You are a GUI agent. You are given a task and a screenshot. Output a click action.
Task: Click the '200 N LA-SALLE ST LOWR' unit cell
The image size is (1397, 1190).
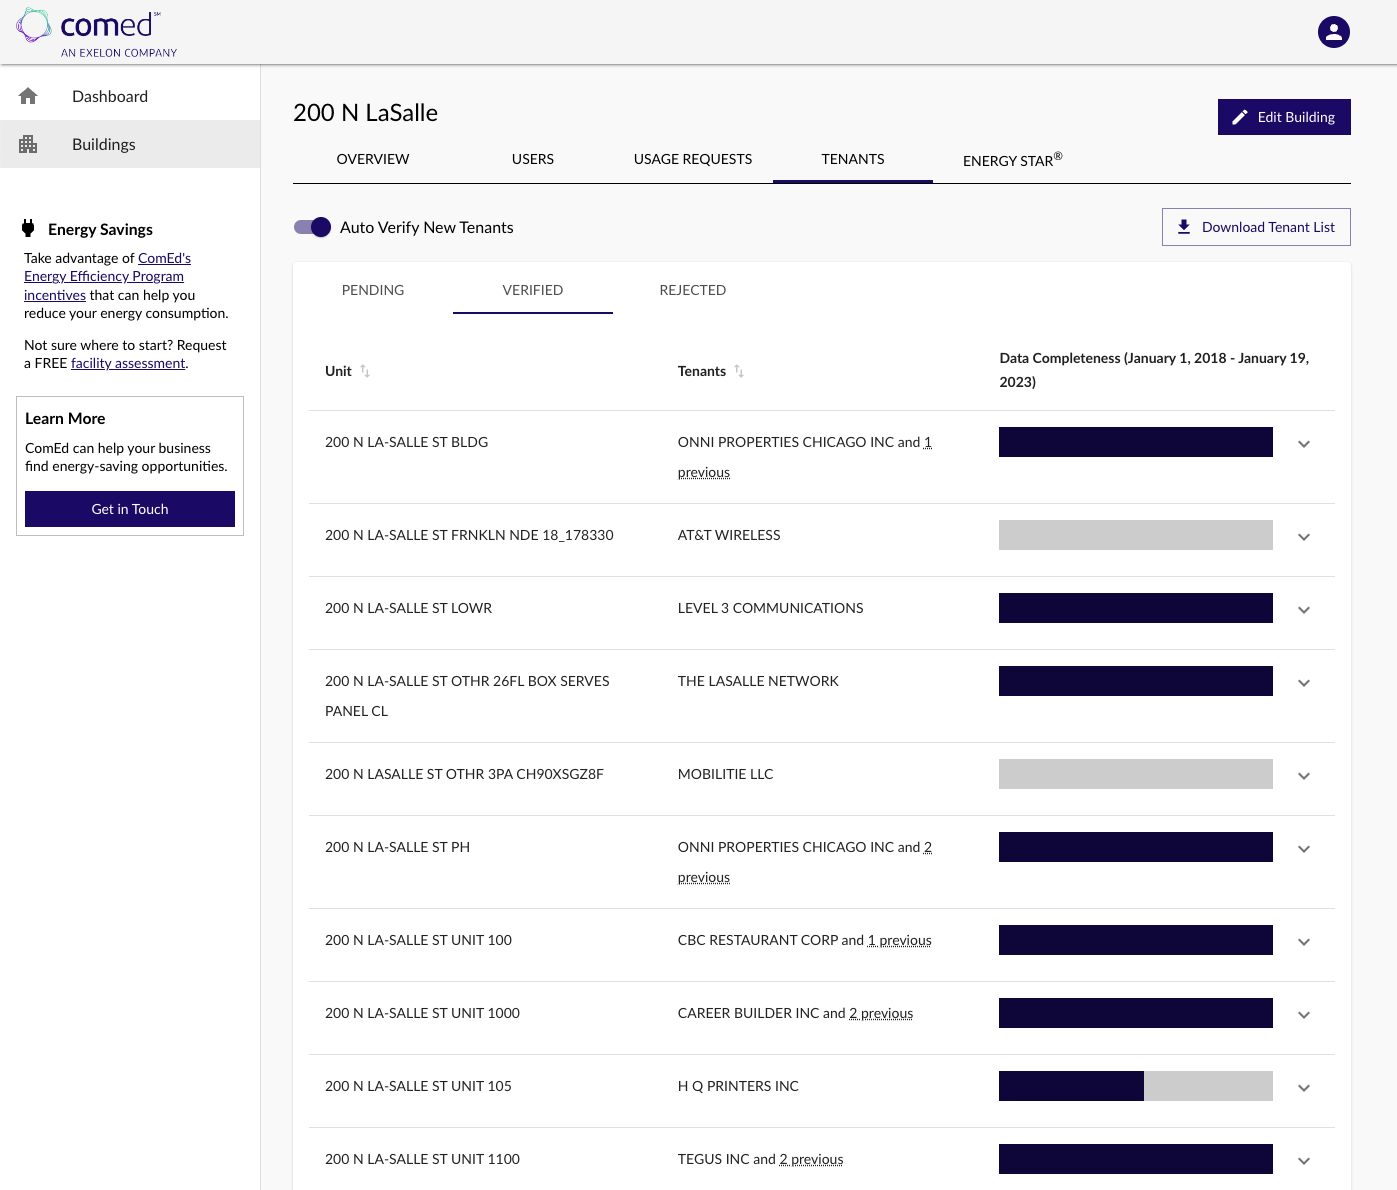click(x=408, y=608)
